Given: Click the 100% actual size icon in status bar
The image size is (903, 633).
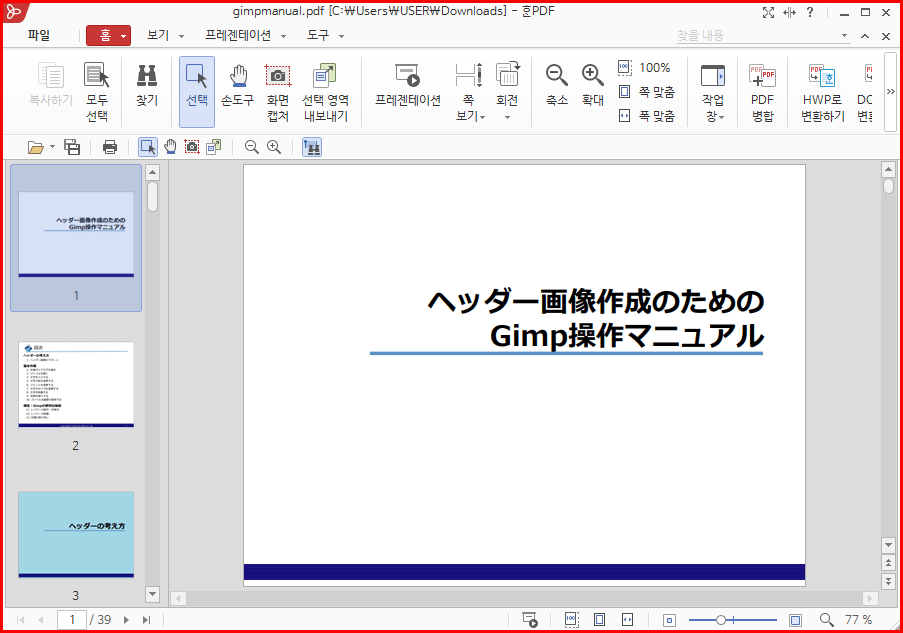Looking at the screenshot, I should coord(571,620).
